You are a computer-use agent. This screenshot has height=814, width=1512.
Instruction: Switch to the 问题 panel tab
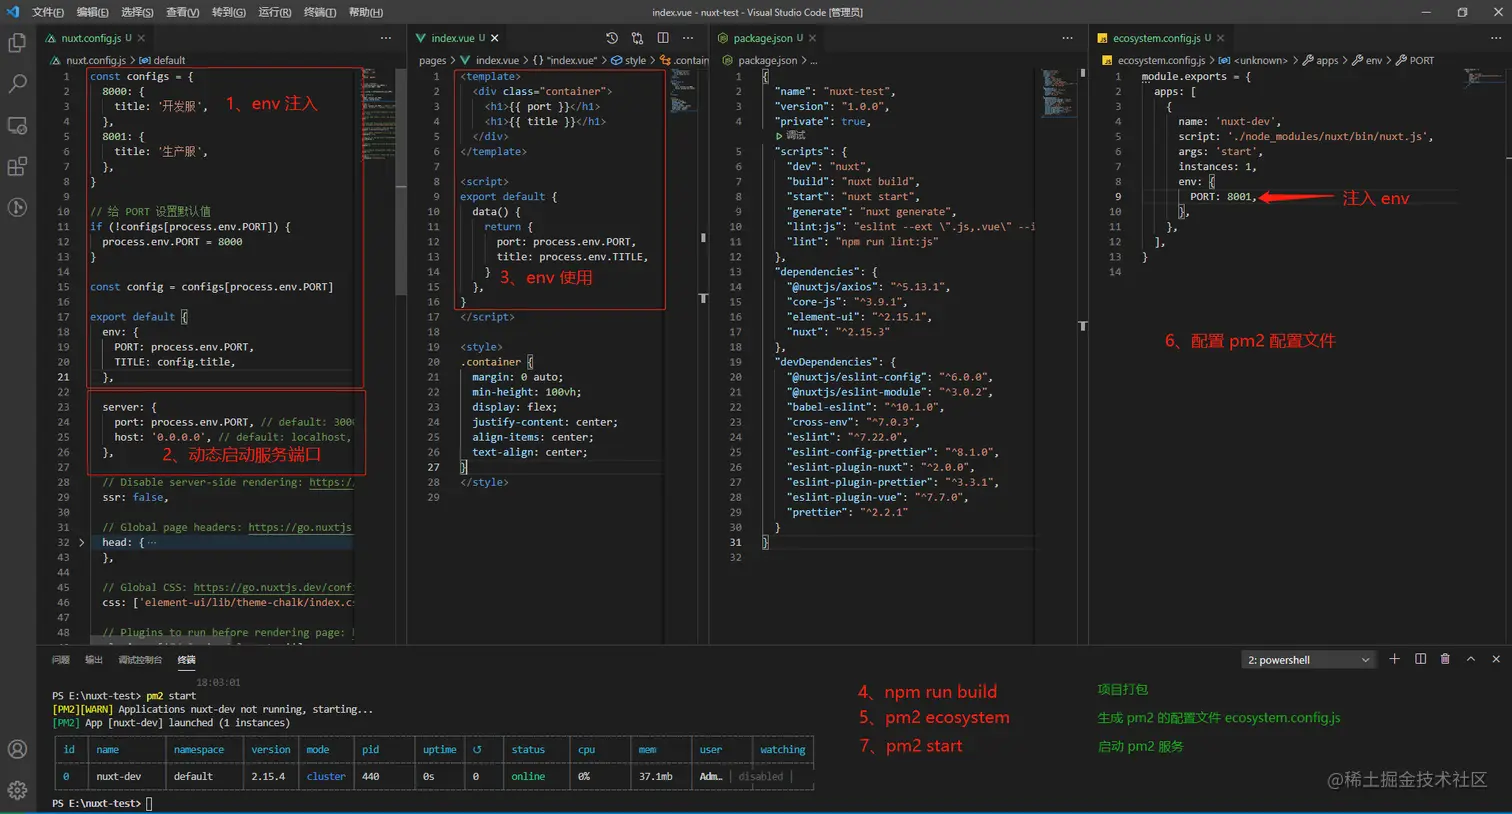click(x=61, y=660)
